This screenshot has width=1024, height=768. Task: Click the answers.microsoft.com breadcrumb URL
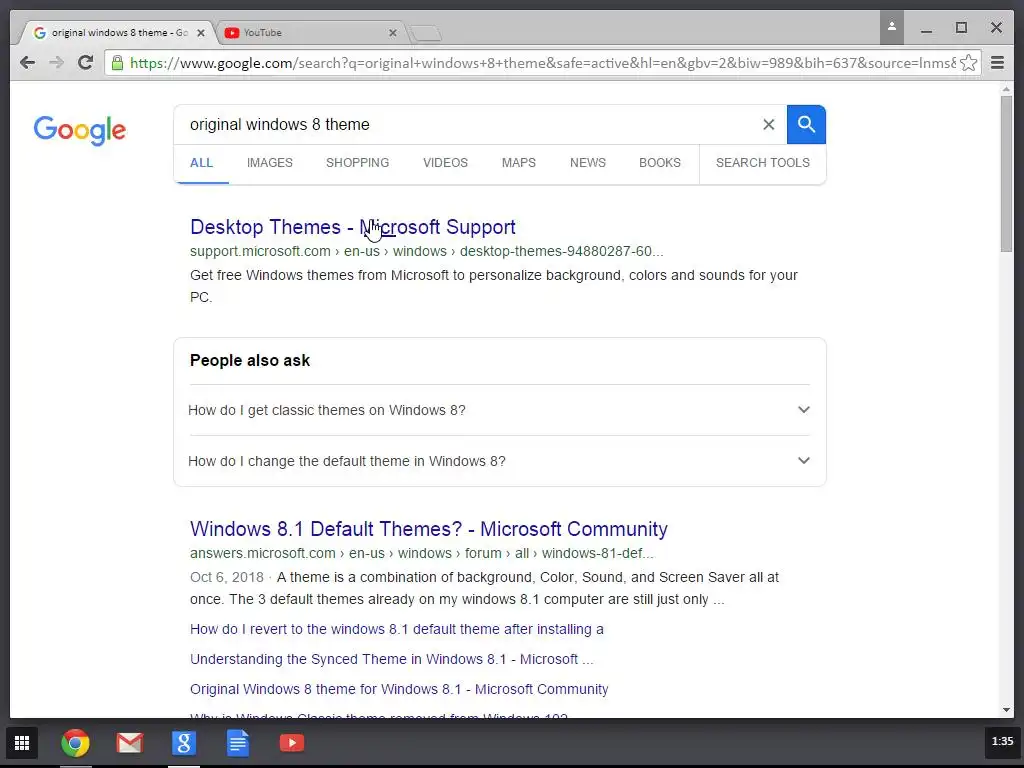coord(421,553)
